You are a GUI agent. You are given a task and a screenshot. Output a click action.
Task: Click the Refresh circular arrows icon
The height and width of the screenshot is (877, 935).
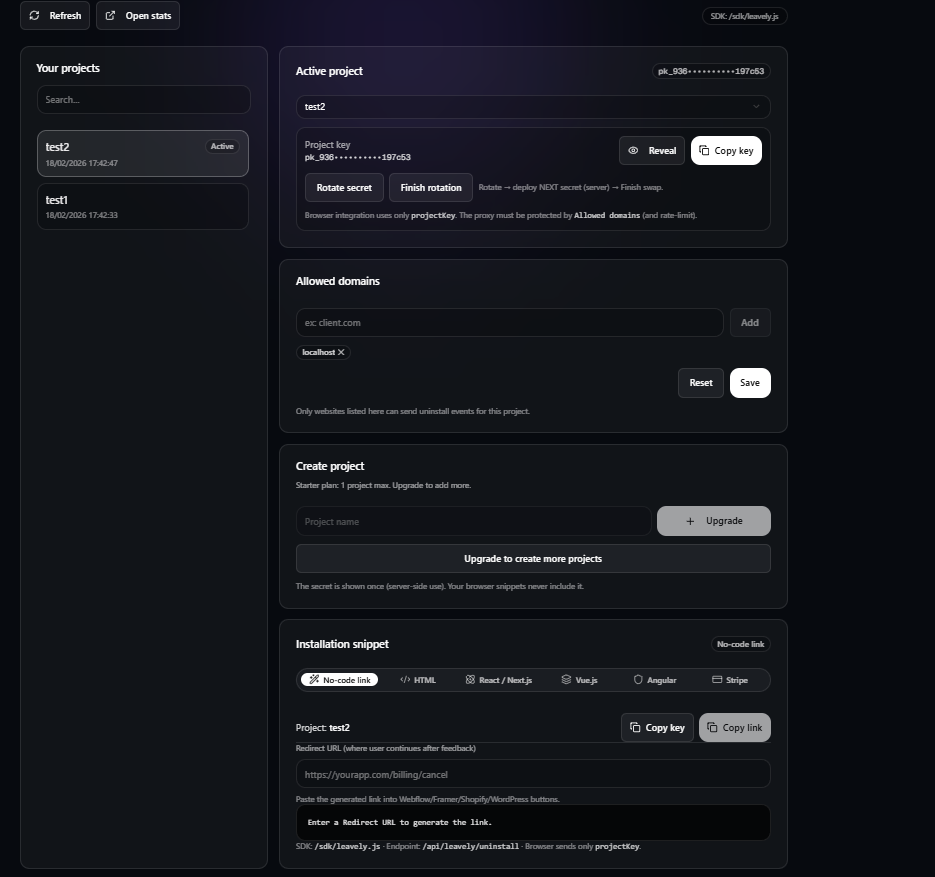pyautogui.click(x=34, y=15)
